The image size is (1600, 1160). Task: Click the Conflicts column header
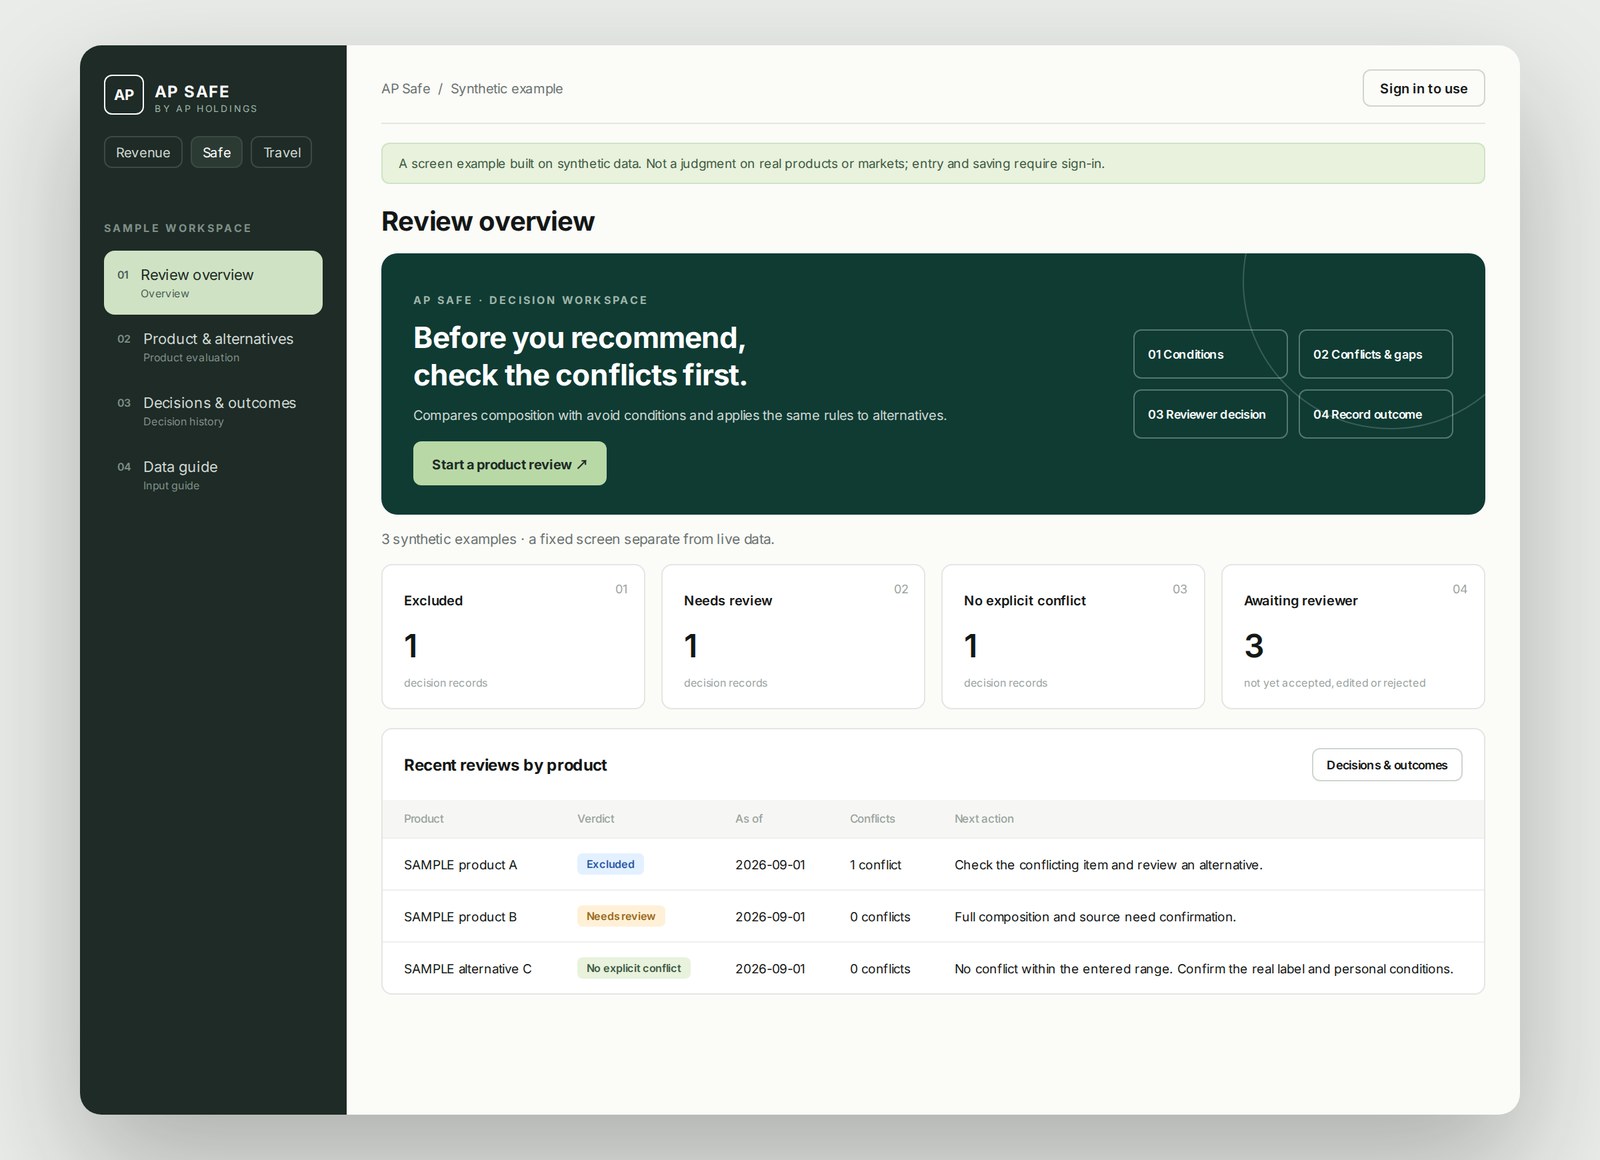873,819
